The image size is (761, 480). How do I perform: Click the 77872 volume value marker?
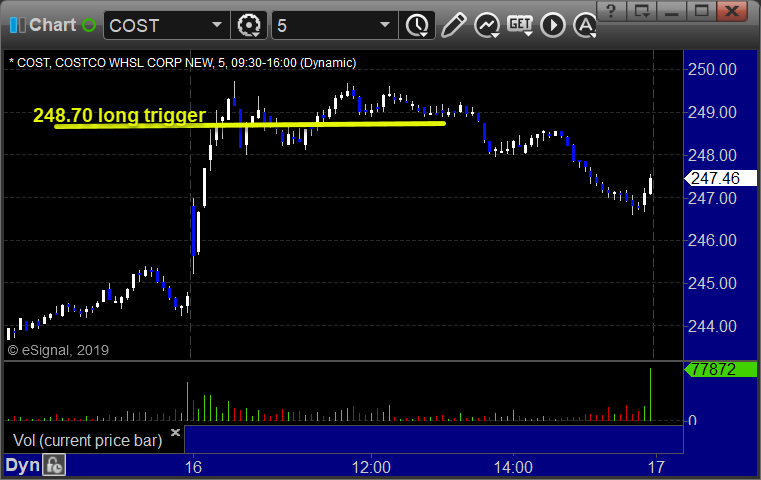coord(720,369)
